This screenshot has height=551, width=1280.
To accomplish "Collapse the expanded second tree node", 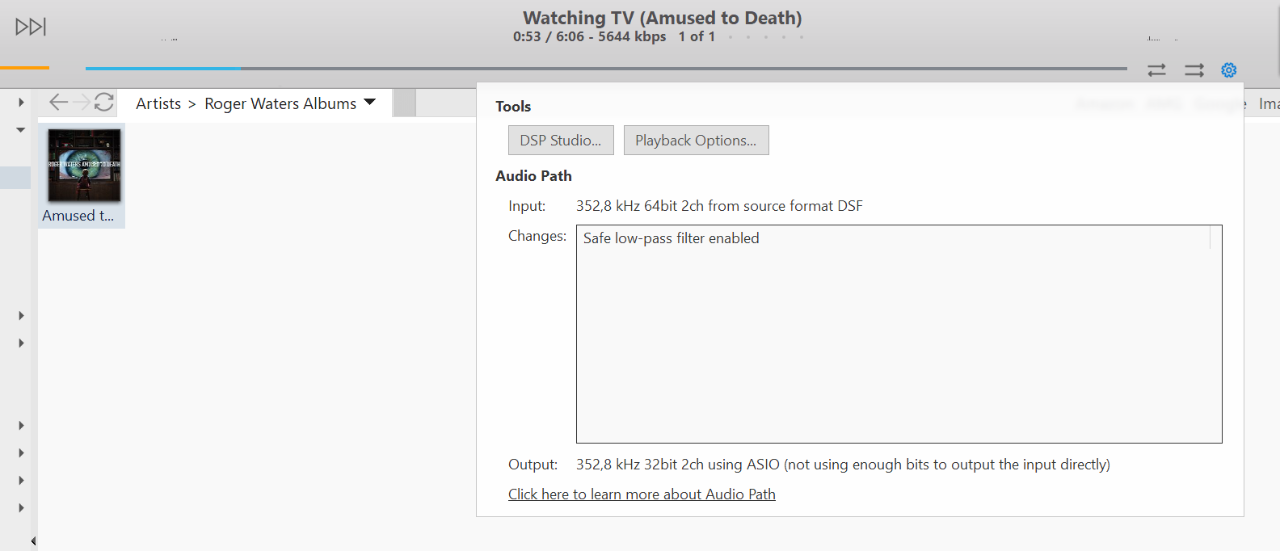I will pos(21,130).
